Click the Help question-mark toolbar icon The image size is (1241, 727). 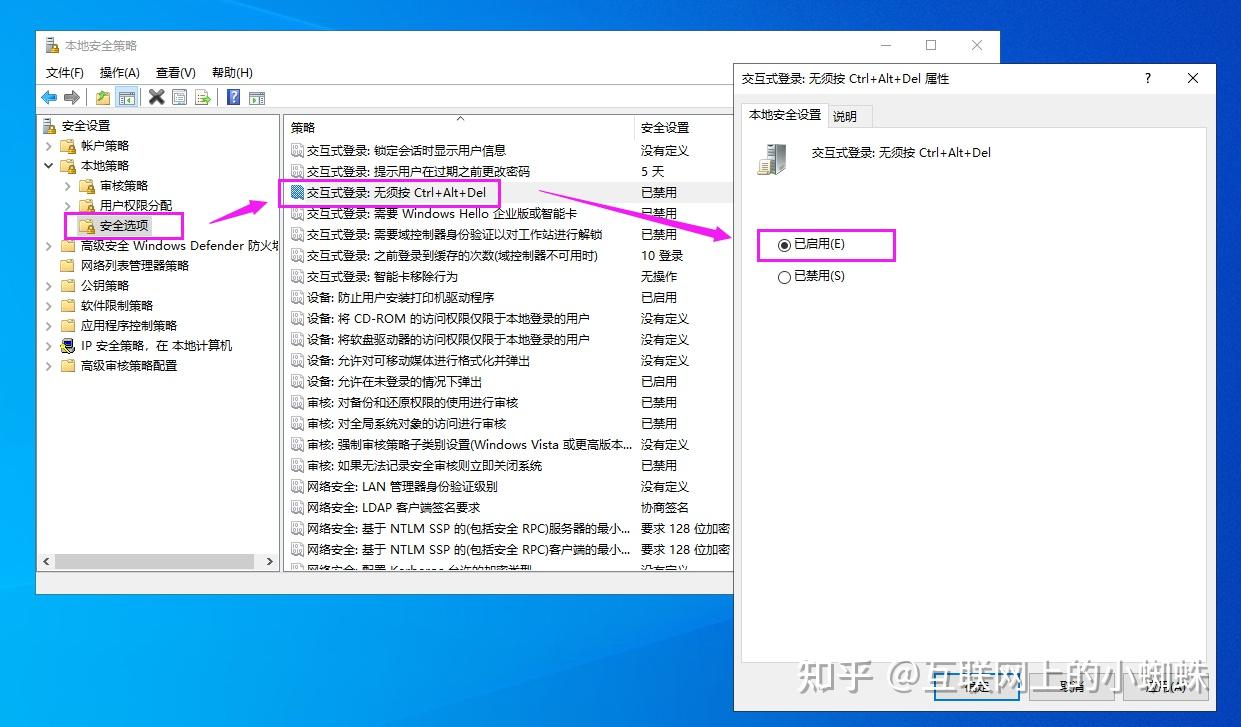click(x=233, y=96)
